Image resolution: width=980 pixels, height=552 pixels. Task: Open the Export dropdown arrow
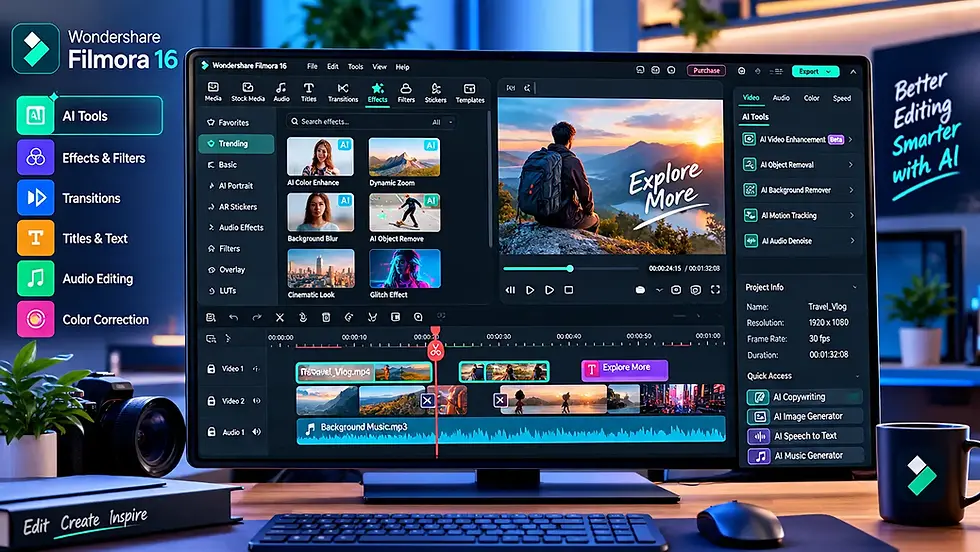click(x=829, y=71)
